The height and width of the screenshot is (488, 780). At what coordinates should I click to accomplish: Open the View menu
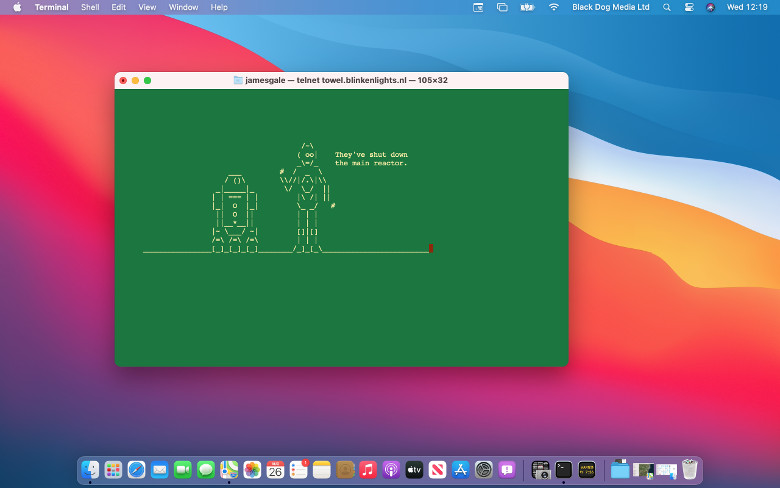click(x=147, y=7)
